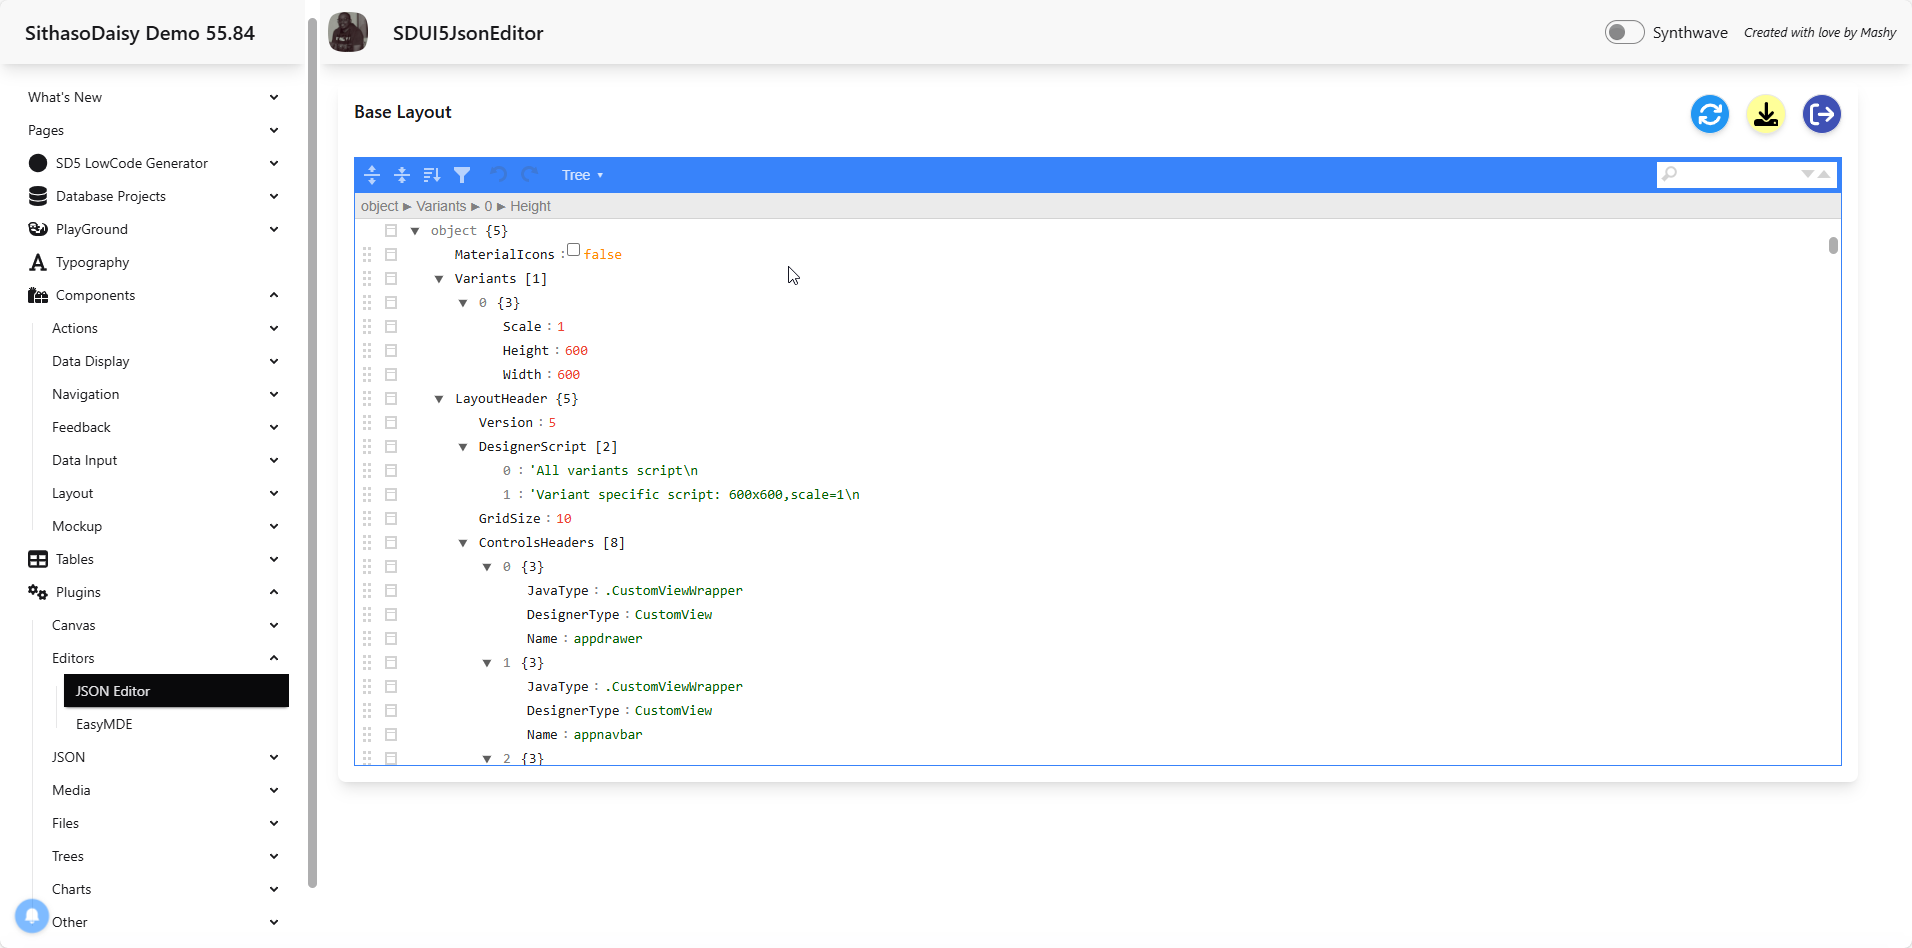Collapse all fields in JSON editor
This screenshot has height=948, width=1912.
pos(402,175)
